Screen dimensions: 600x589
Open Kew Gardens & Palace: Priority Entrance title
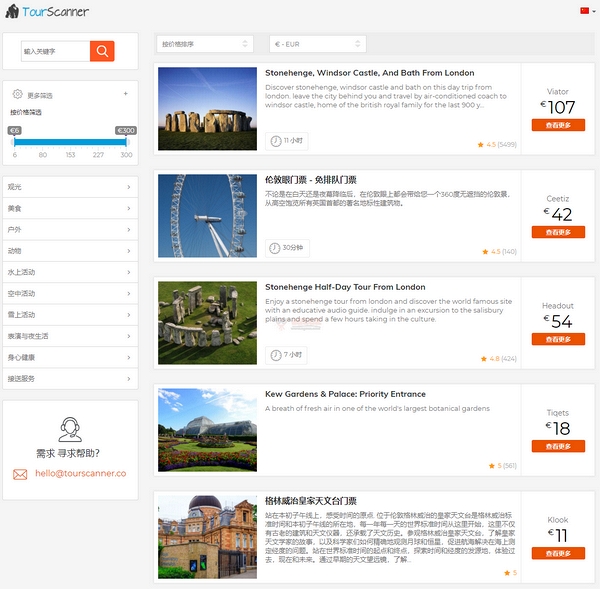click(345, 394)
